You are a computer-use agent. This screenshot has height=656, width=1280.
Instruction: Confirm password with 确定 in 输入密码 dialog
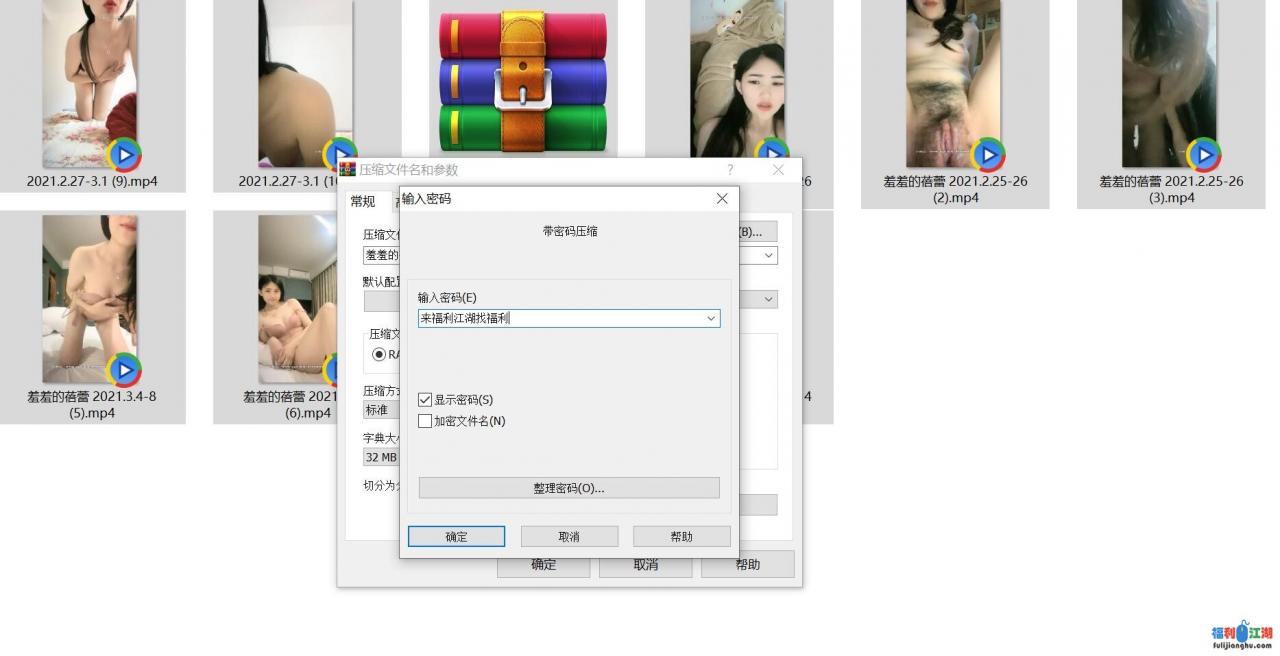coord(456,537)
